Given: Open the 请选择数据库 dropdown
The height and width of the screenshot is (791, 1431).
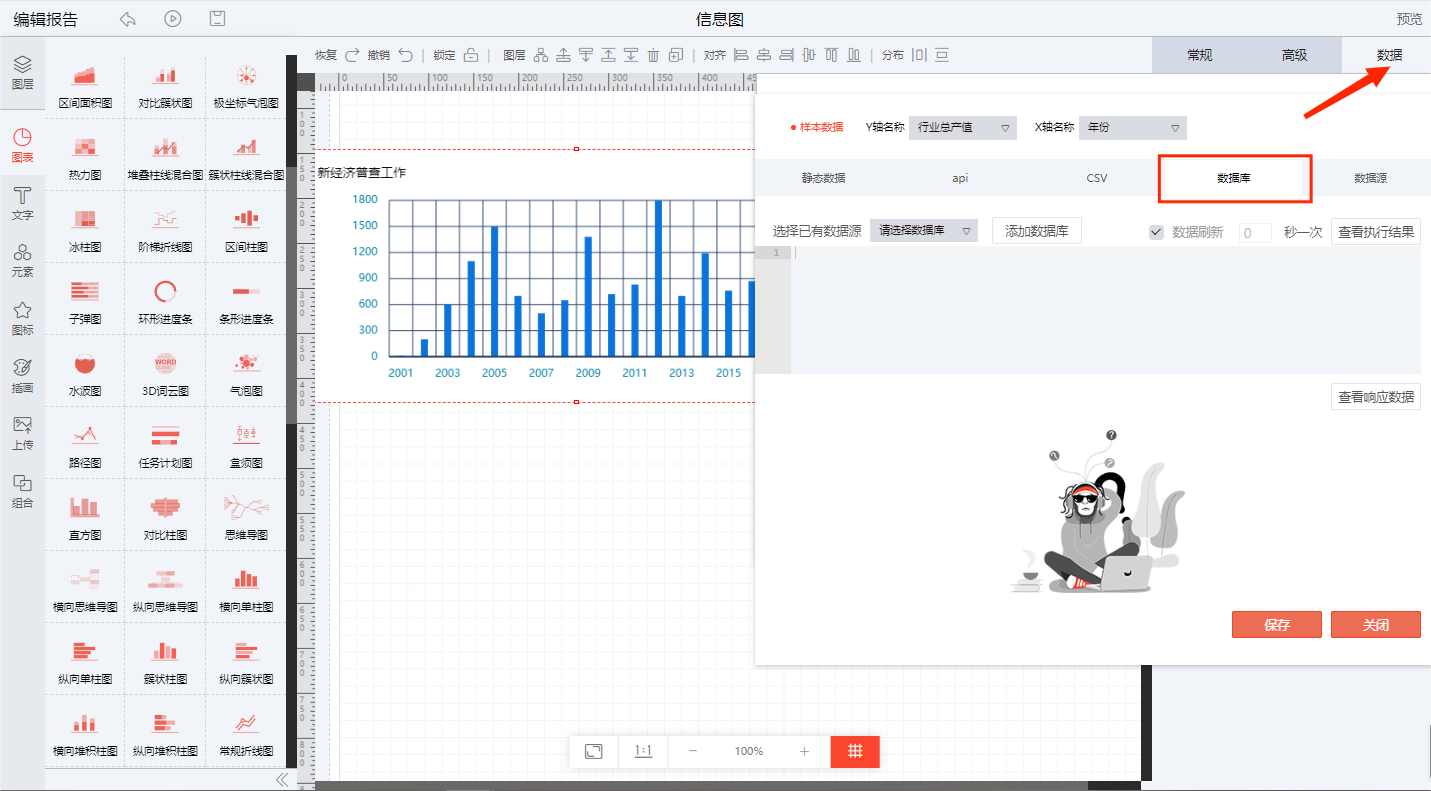Looking at the screenshot, I should (924, 231).
